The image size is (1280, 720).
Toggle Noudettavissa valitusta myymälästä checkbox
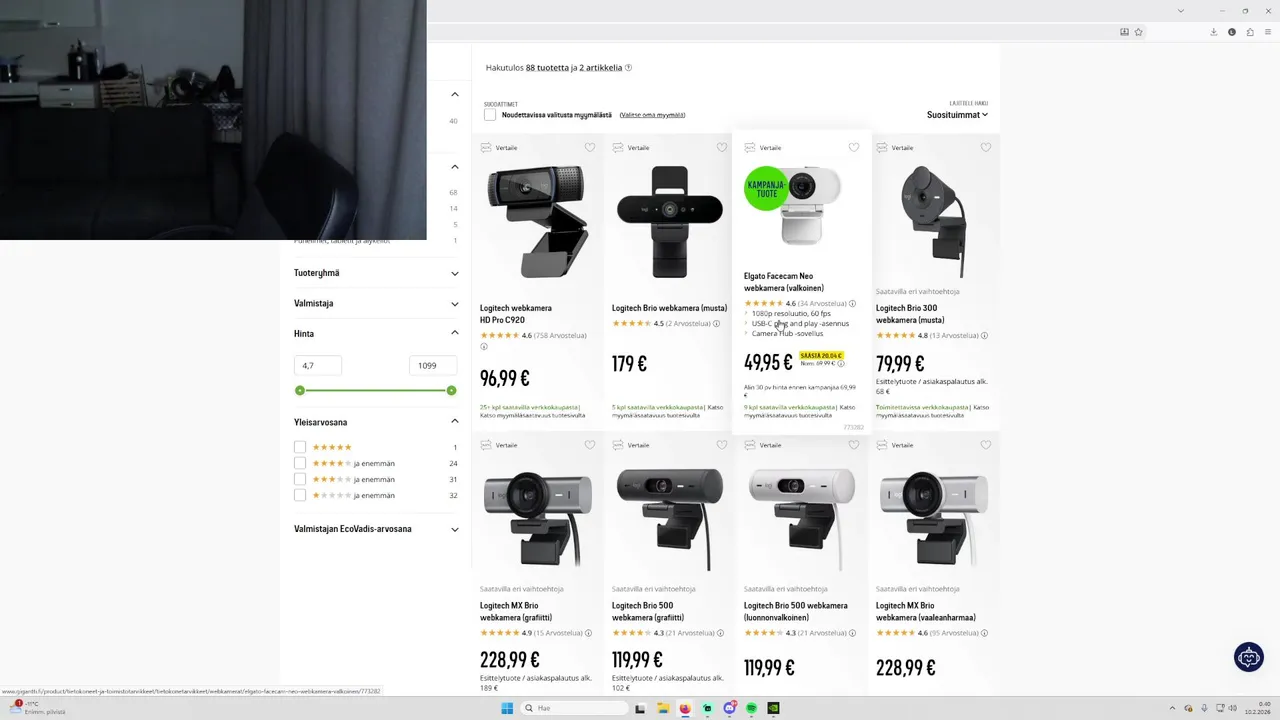point(490,115)
